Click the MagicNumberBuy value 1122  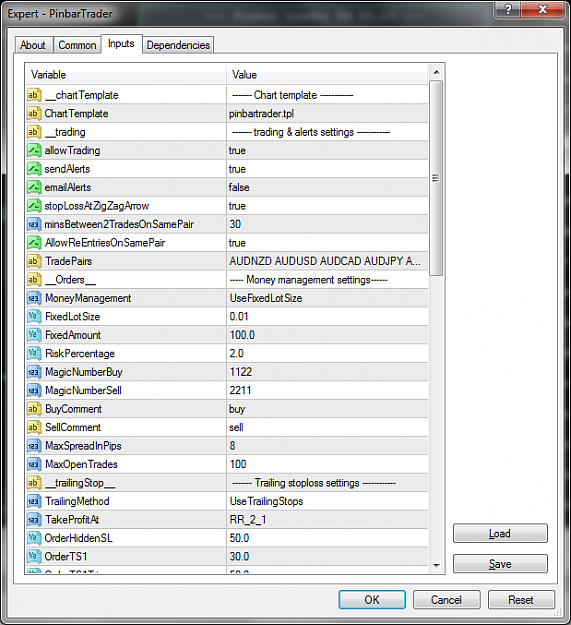click(x=241, y=372)
